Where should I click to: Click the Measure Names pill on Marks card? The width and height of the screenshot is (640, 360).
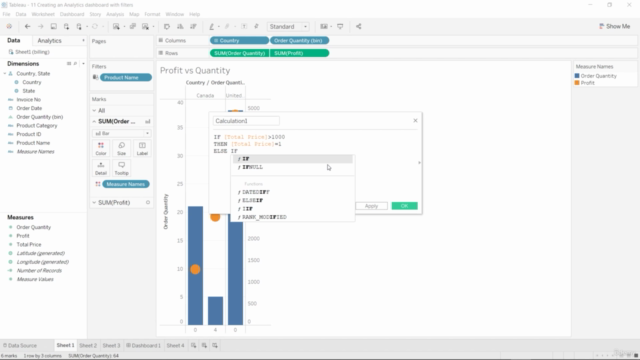point(126,184)
